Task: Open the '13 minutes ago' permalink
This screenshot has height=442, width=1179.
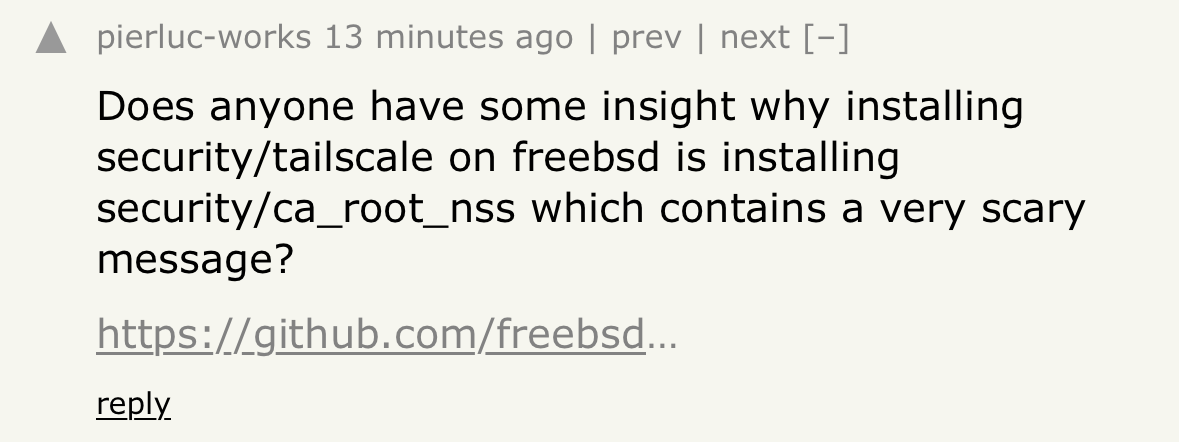Action: click(x=449, y=38)
